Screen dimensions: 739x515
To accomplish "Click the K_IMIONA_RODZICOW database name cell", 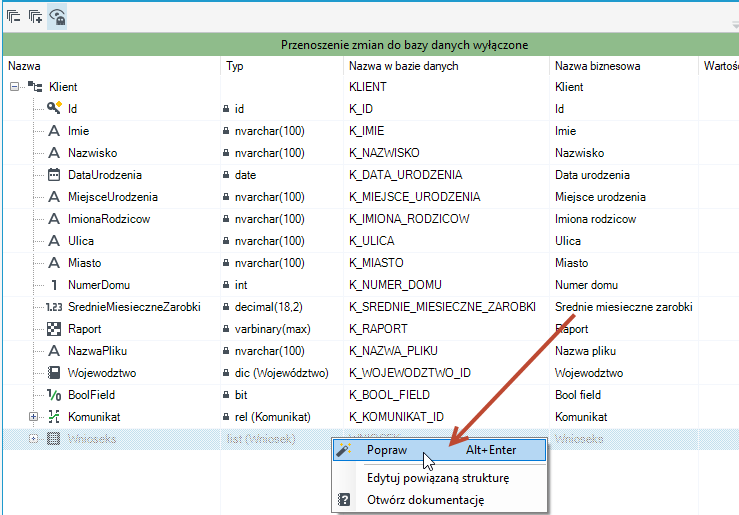I will (409, 219).
